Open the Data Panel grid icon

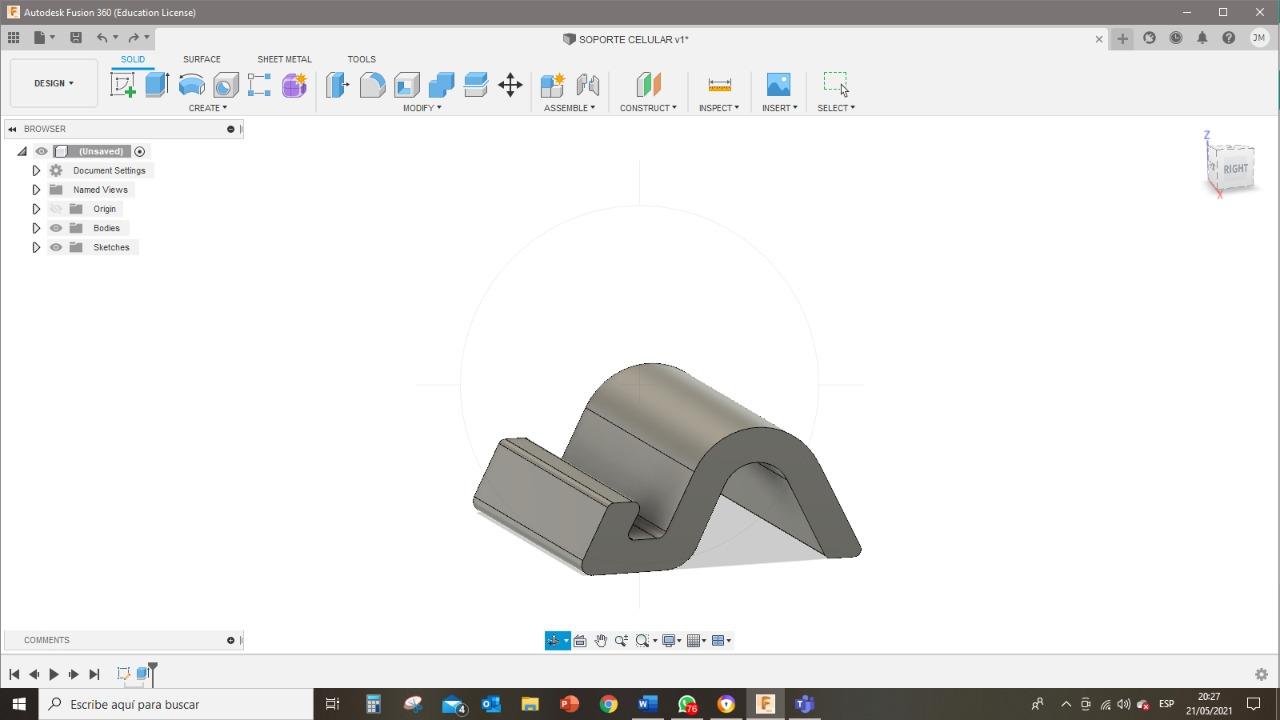click(x=13, y=38)
